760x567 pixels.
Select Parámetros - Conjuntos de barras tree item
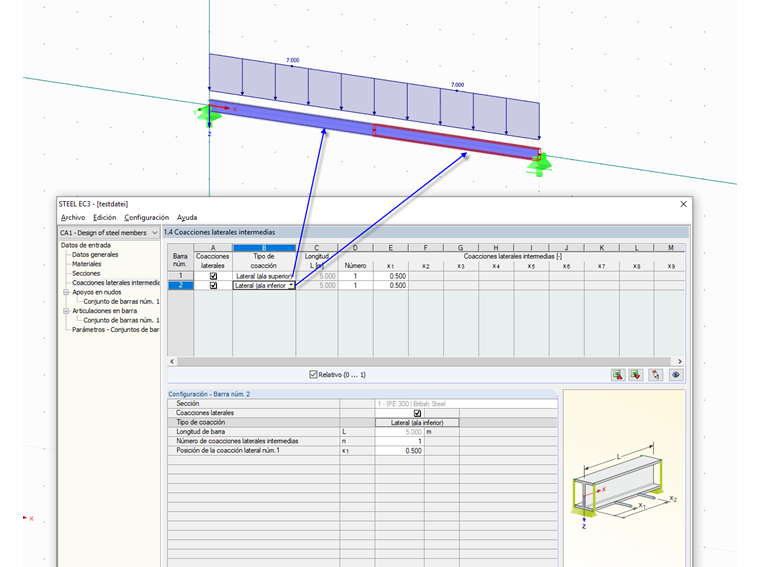pos(115,330)
